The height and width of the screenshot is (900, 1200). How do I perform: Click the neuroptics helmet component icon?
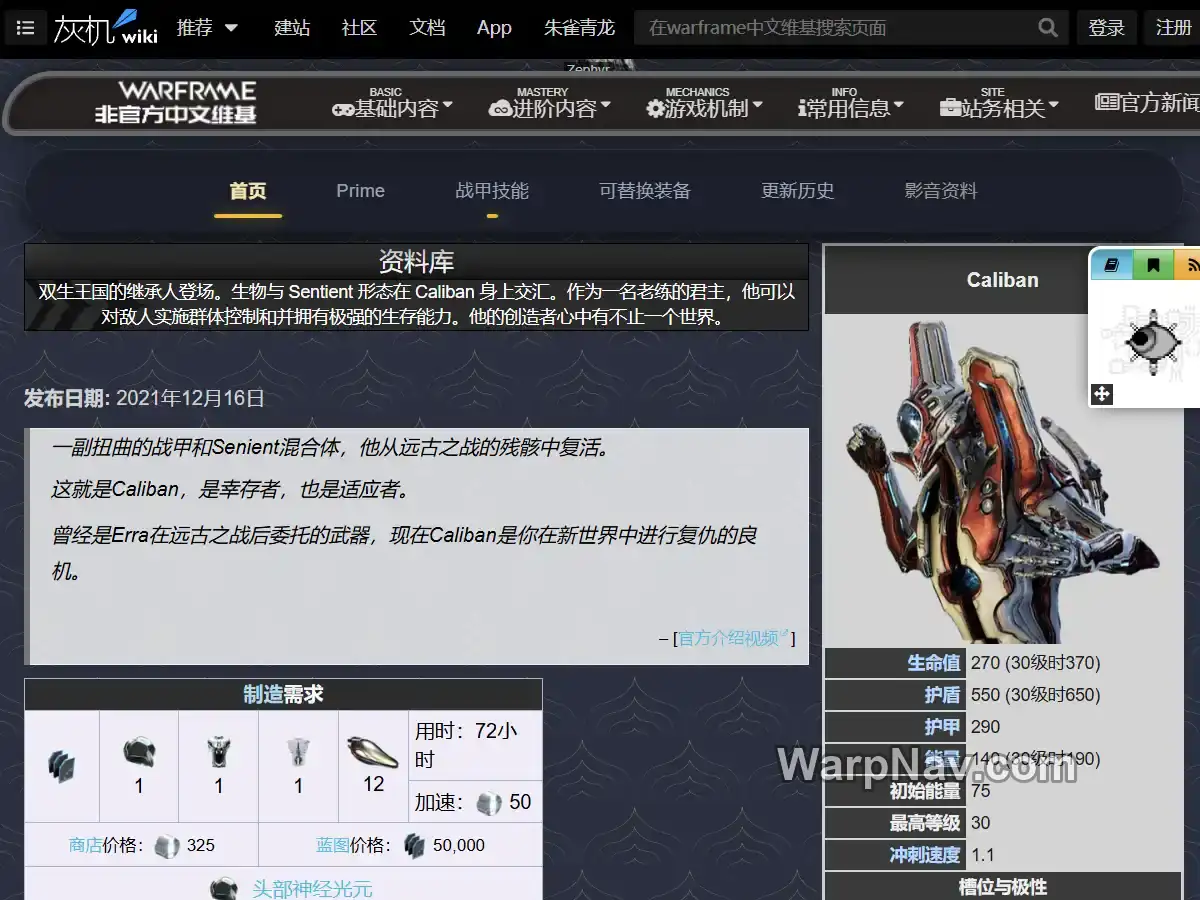tap(139, 751)
